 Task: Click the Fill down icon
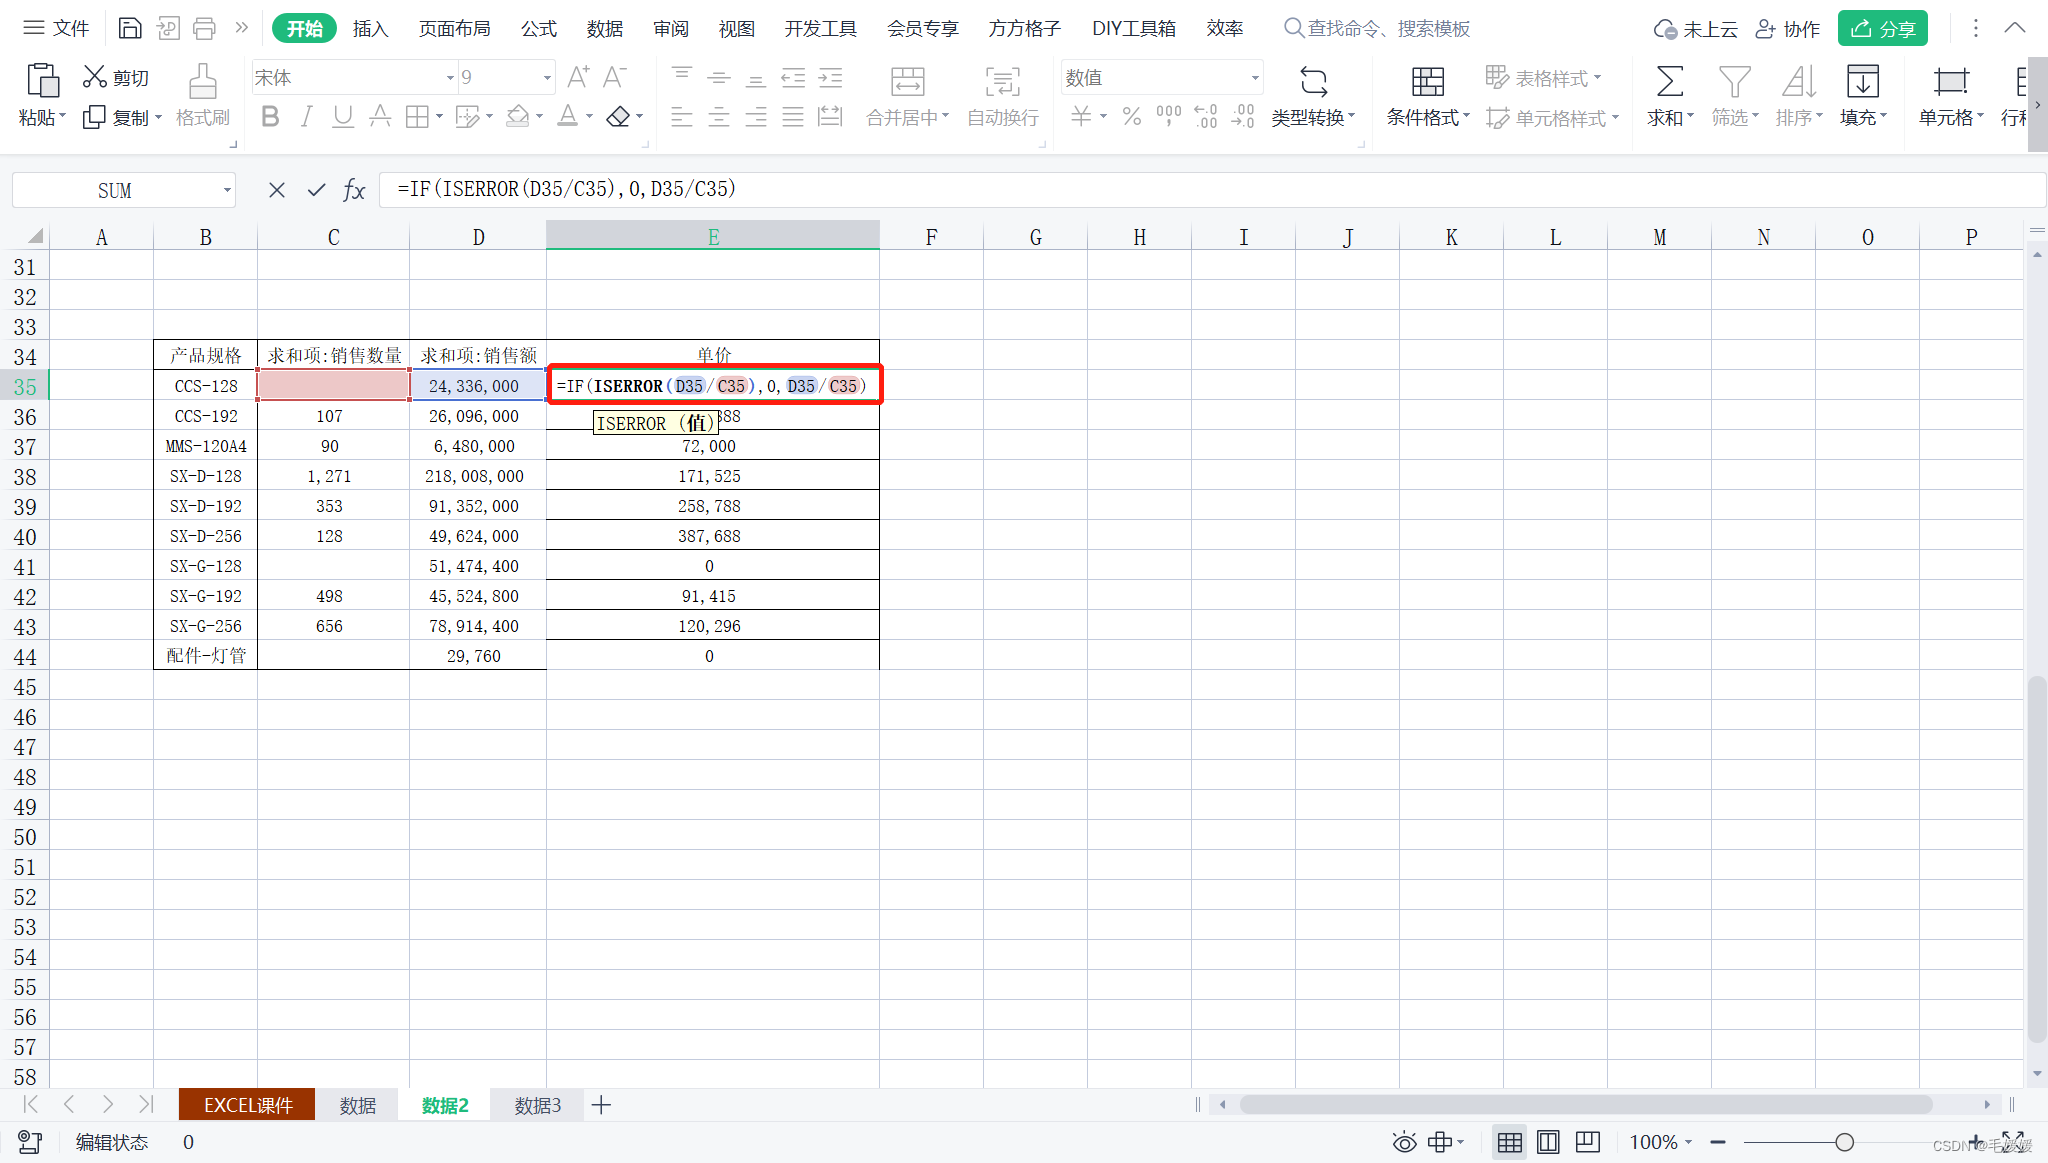coord(1863,80)
